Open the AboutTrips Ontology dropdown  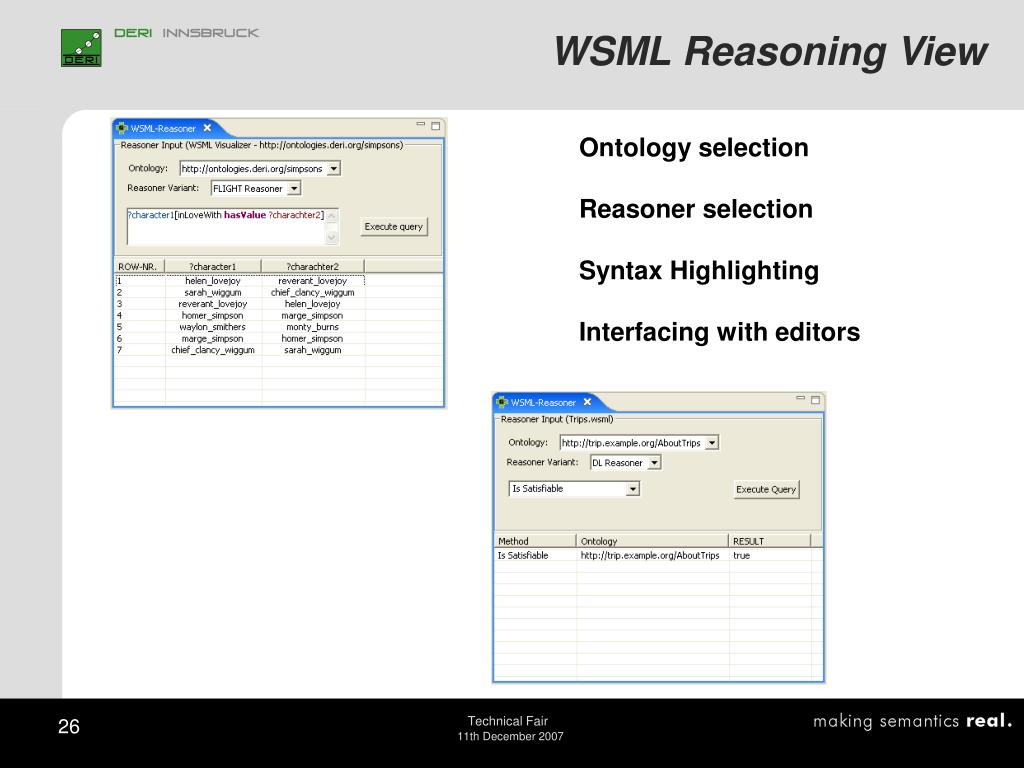[712, 443]
